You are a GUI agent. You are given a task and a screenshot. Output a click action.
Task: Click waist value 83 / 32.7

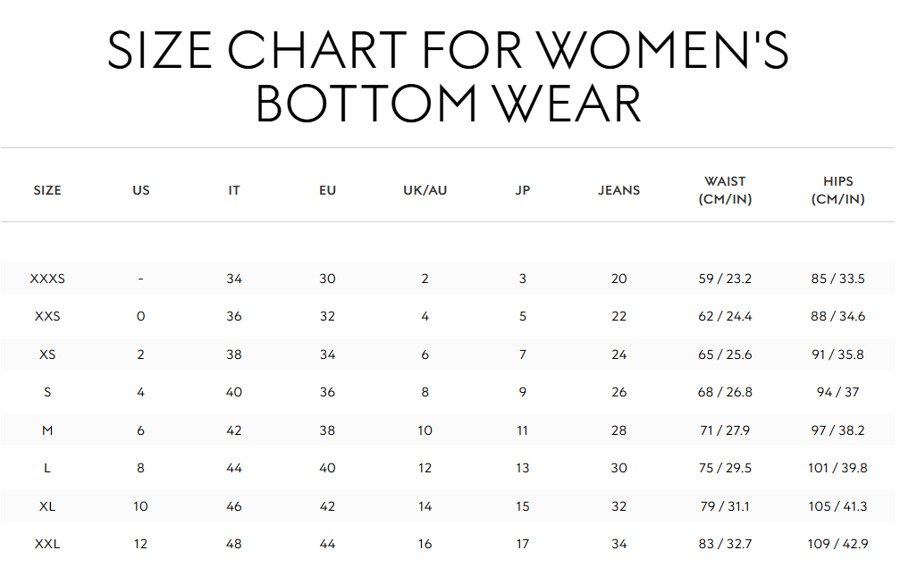(x=725, y=544)
